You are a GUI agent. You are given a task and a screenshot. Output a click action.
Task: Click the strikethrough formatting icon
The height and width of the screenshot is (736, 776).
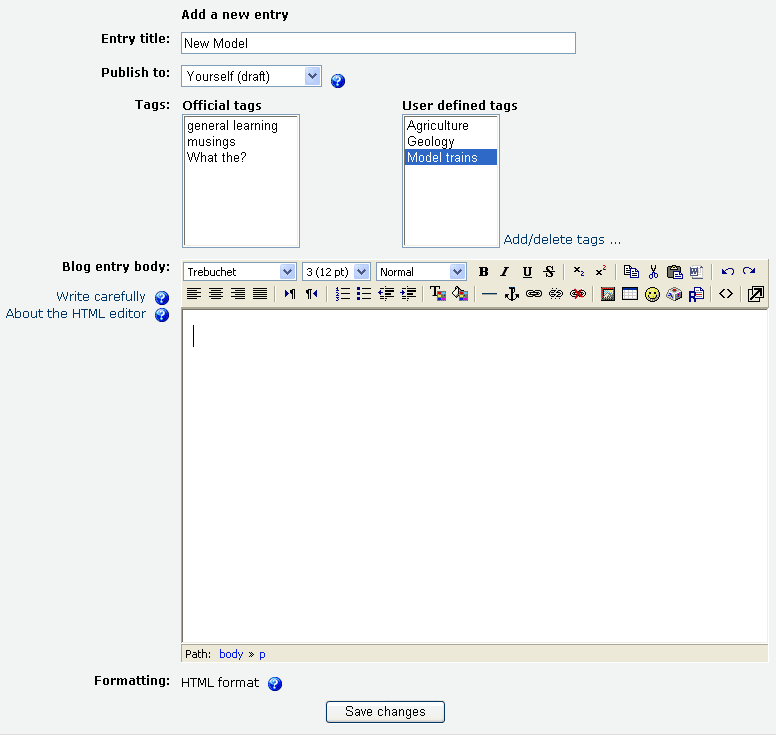click(549, 272)
